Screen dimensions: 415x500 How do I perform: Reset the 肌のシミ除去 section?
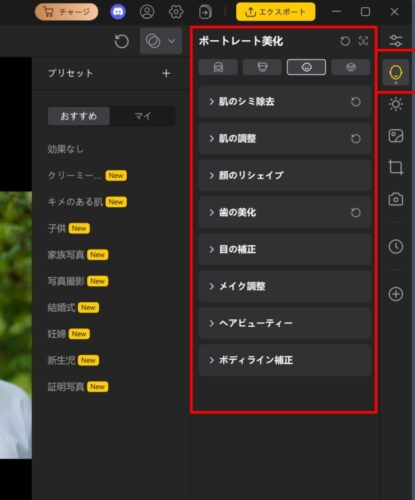(x=356, y=102)
